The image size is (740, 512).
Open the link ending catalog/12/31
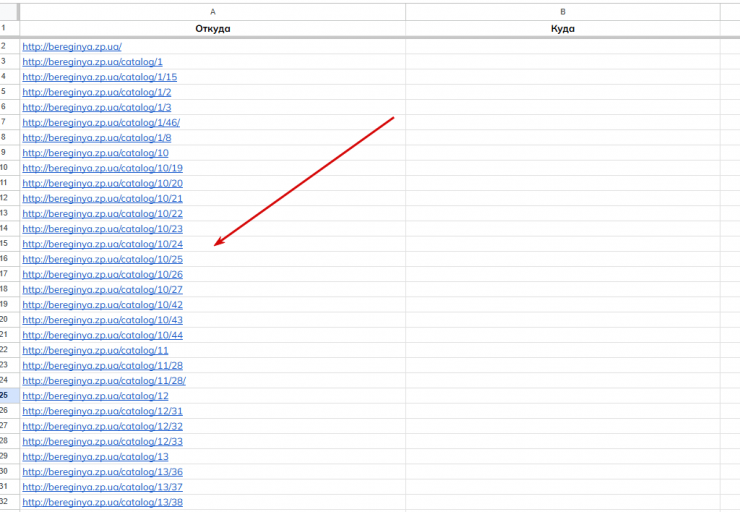(102, 411)
